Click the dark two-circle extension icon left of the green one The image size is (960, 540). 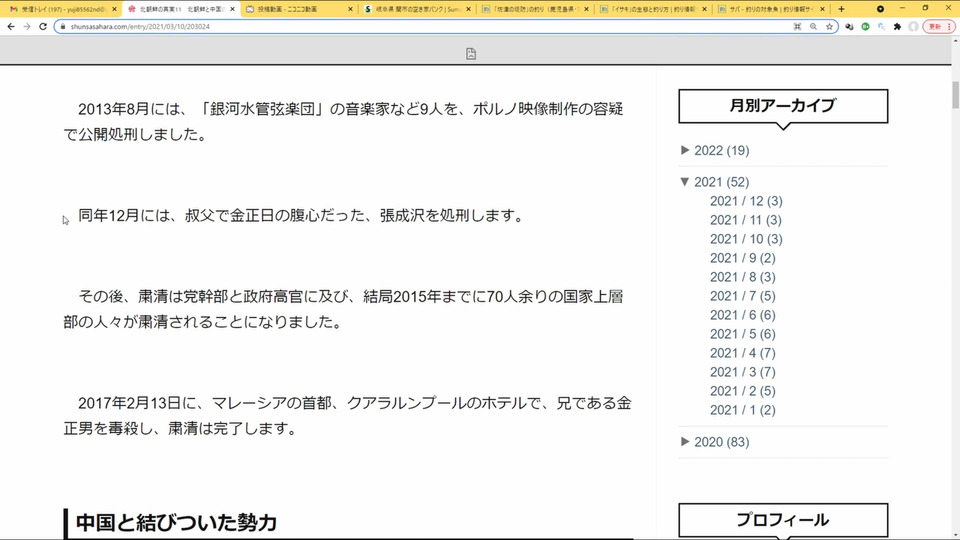(849, 27)
